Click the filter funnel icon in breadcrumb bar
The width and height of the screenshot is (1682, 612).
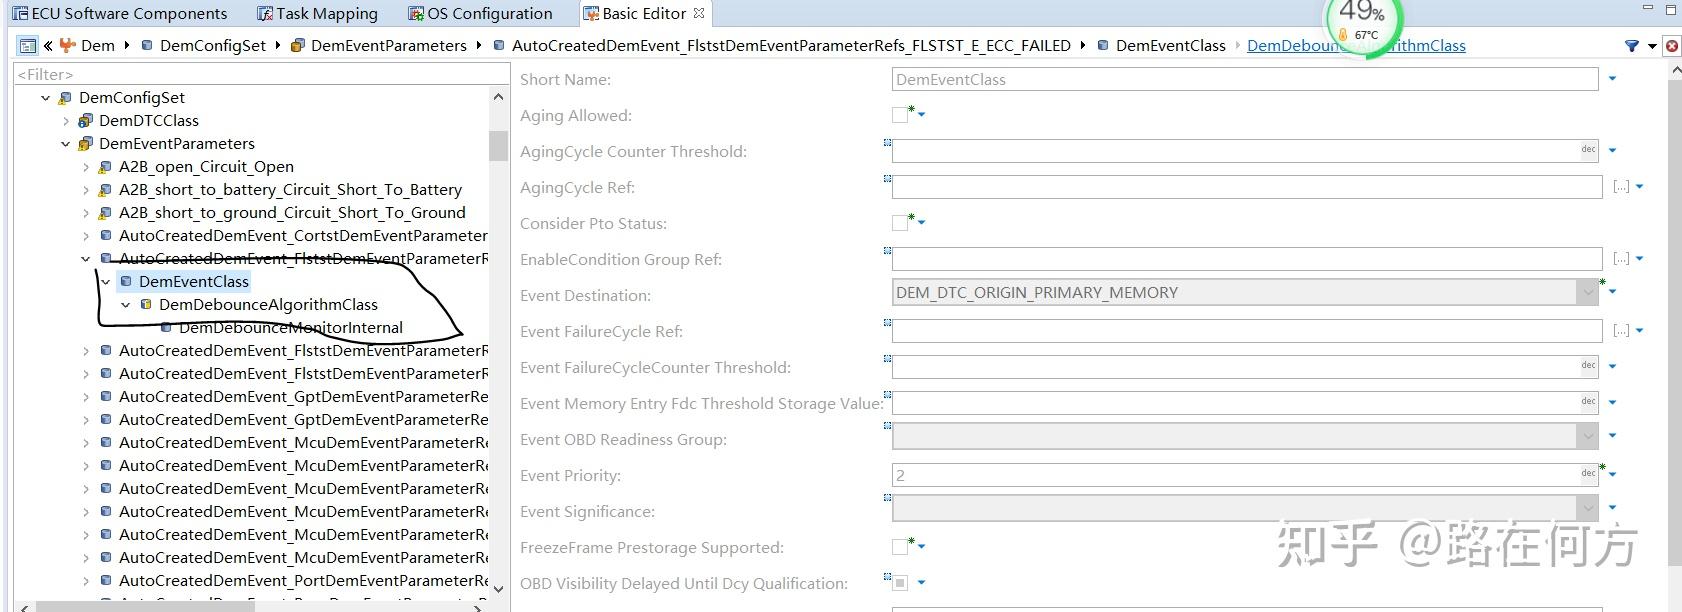point(1631,45)
